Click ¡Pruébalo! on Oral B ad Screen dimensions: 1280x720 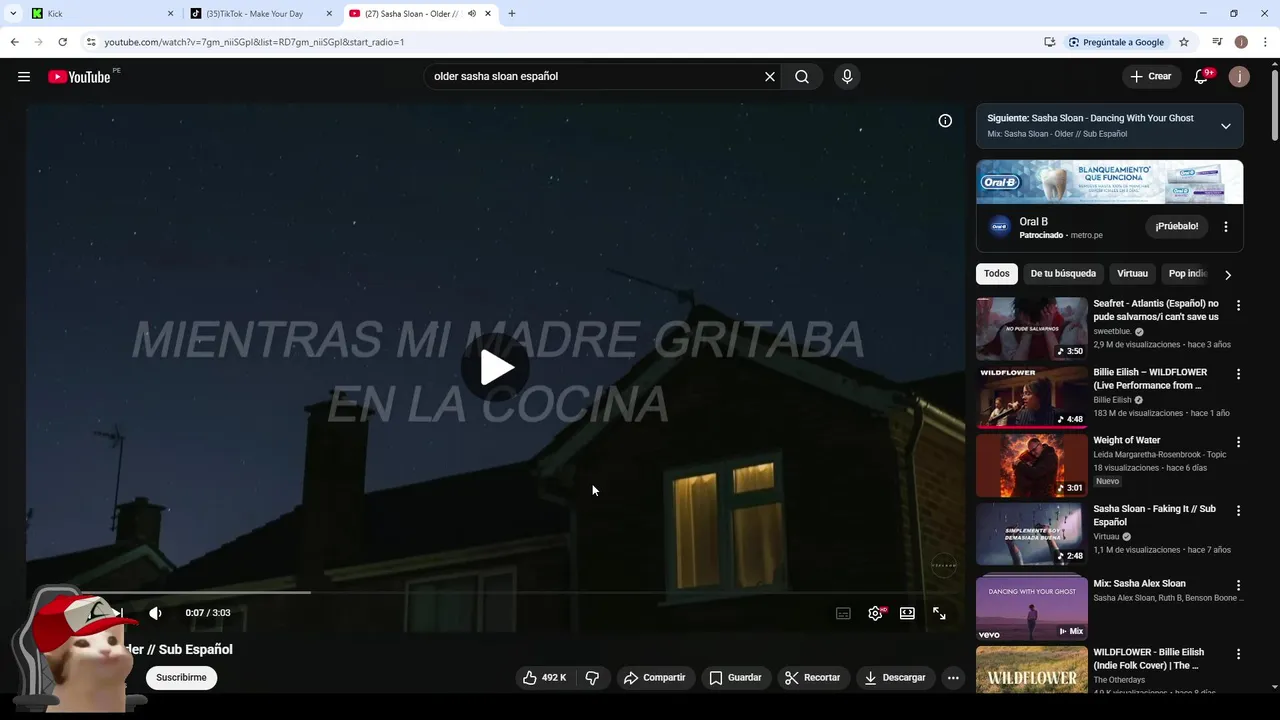pyautogui.click(x=1176, y=227)
